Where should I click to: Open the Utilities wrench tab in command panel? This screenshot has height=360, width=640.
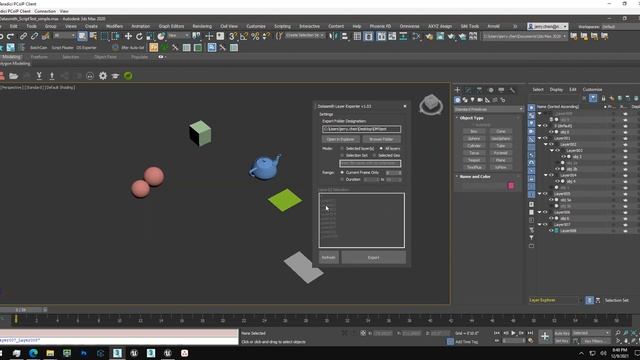pyautogui.click(x=512, y=90)
